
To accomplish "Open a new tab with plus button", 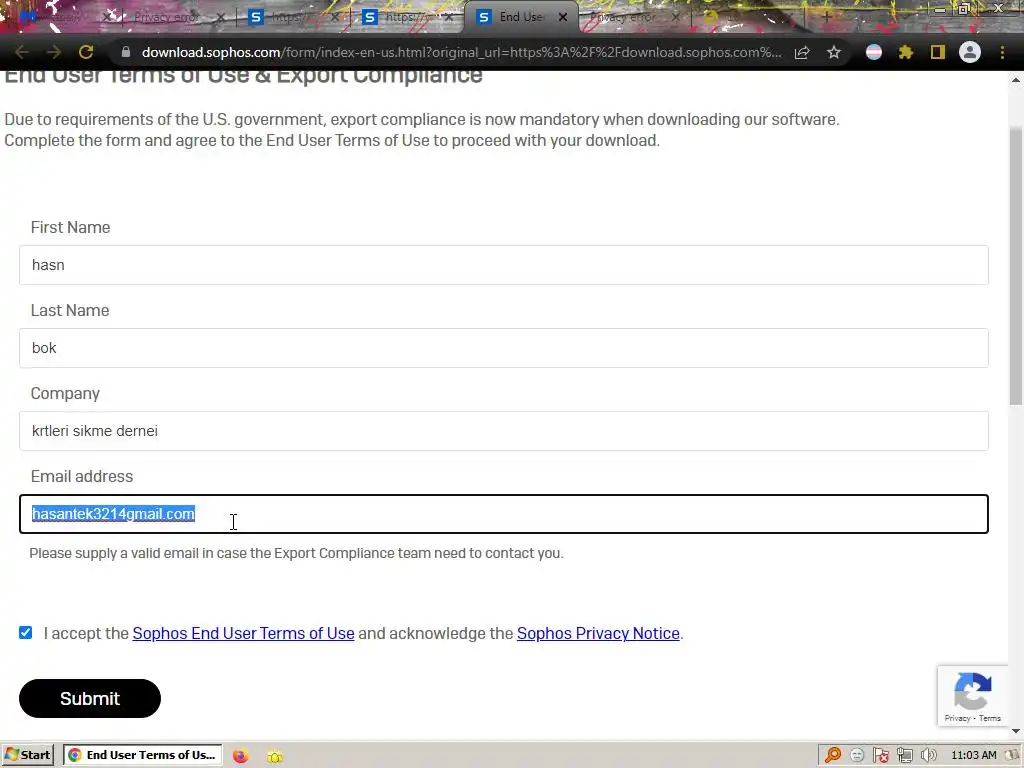I will click(826, 17).
